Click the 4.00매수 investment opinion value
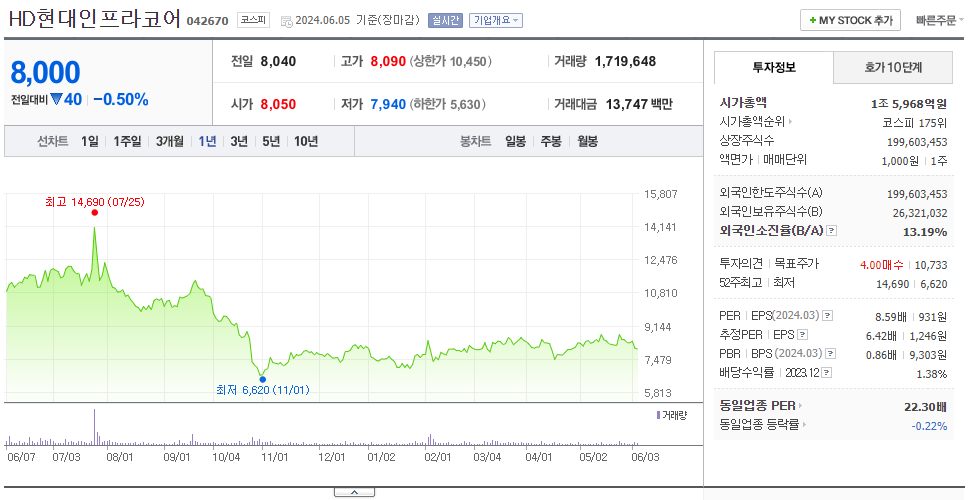The width and height of the screenshot is (968, 500). [882, 265]
